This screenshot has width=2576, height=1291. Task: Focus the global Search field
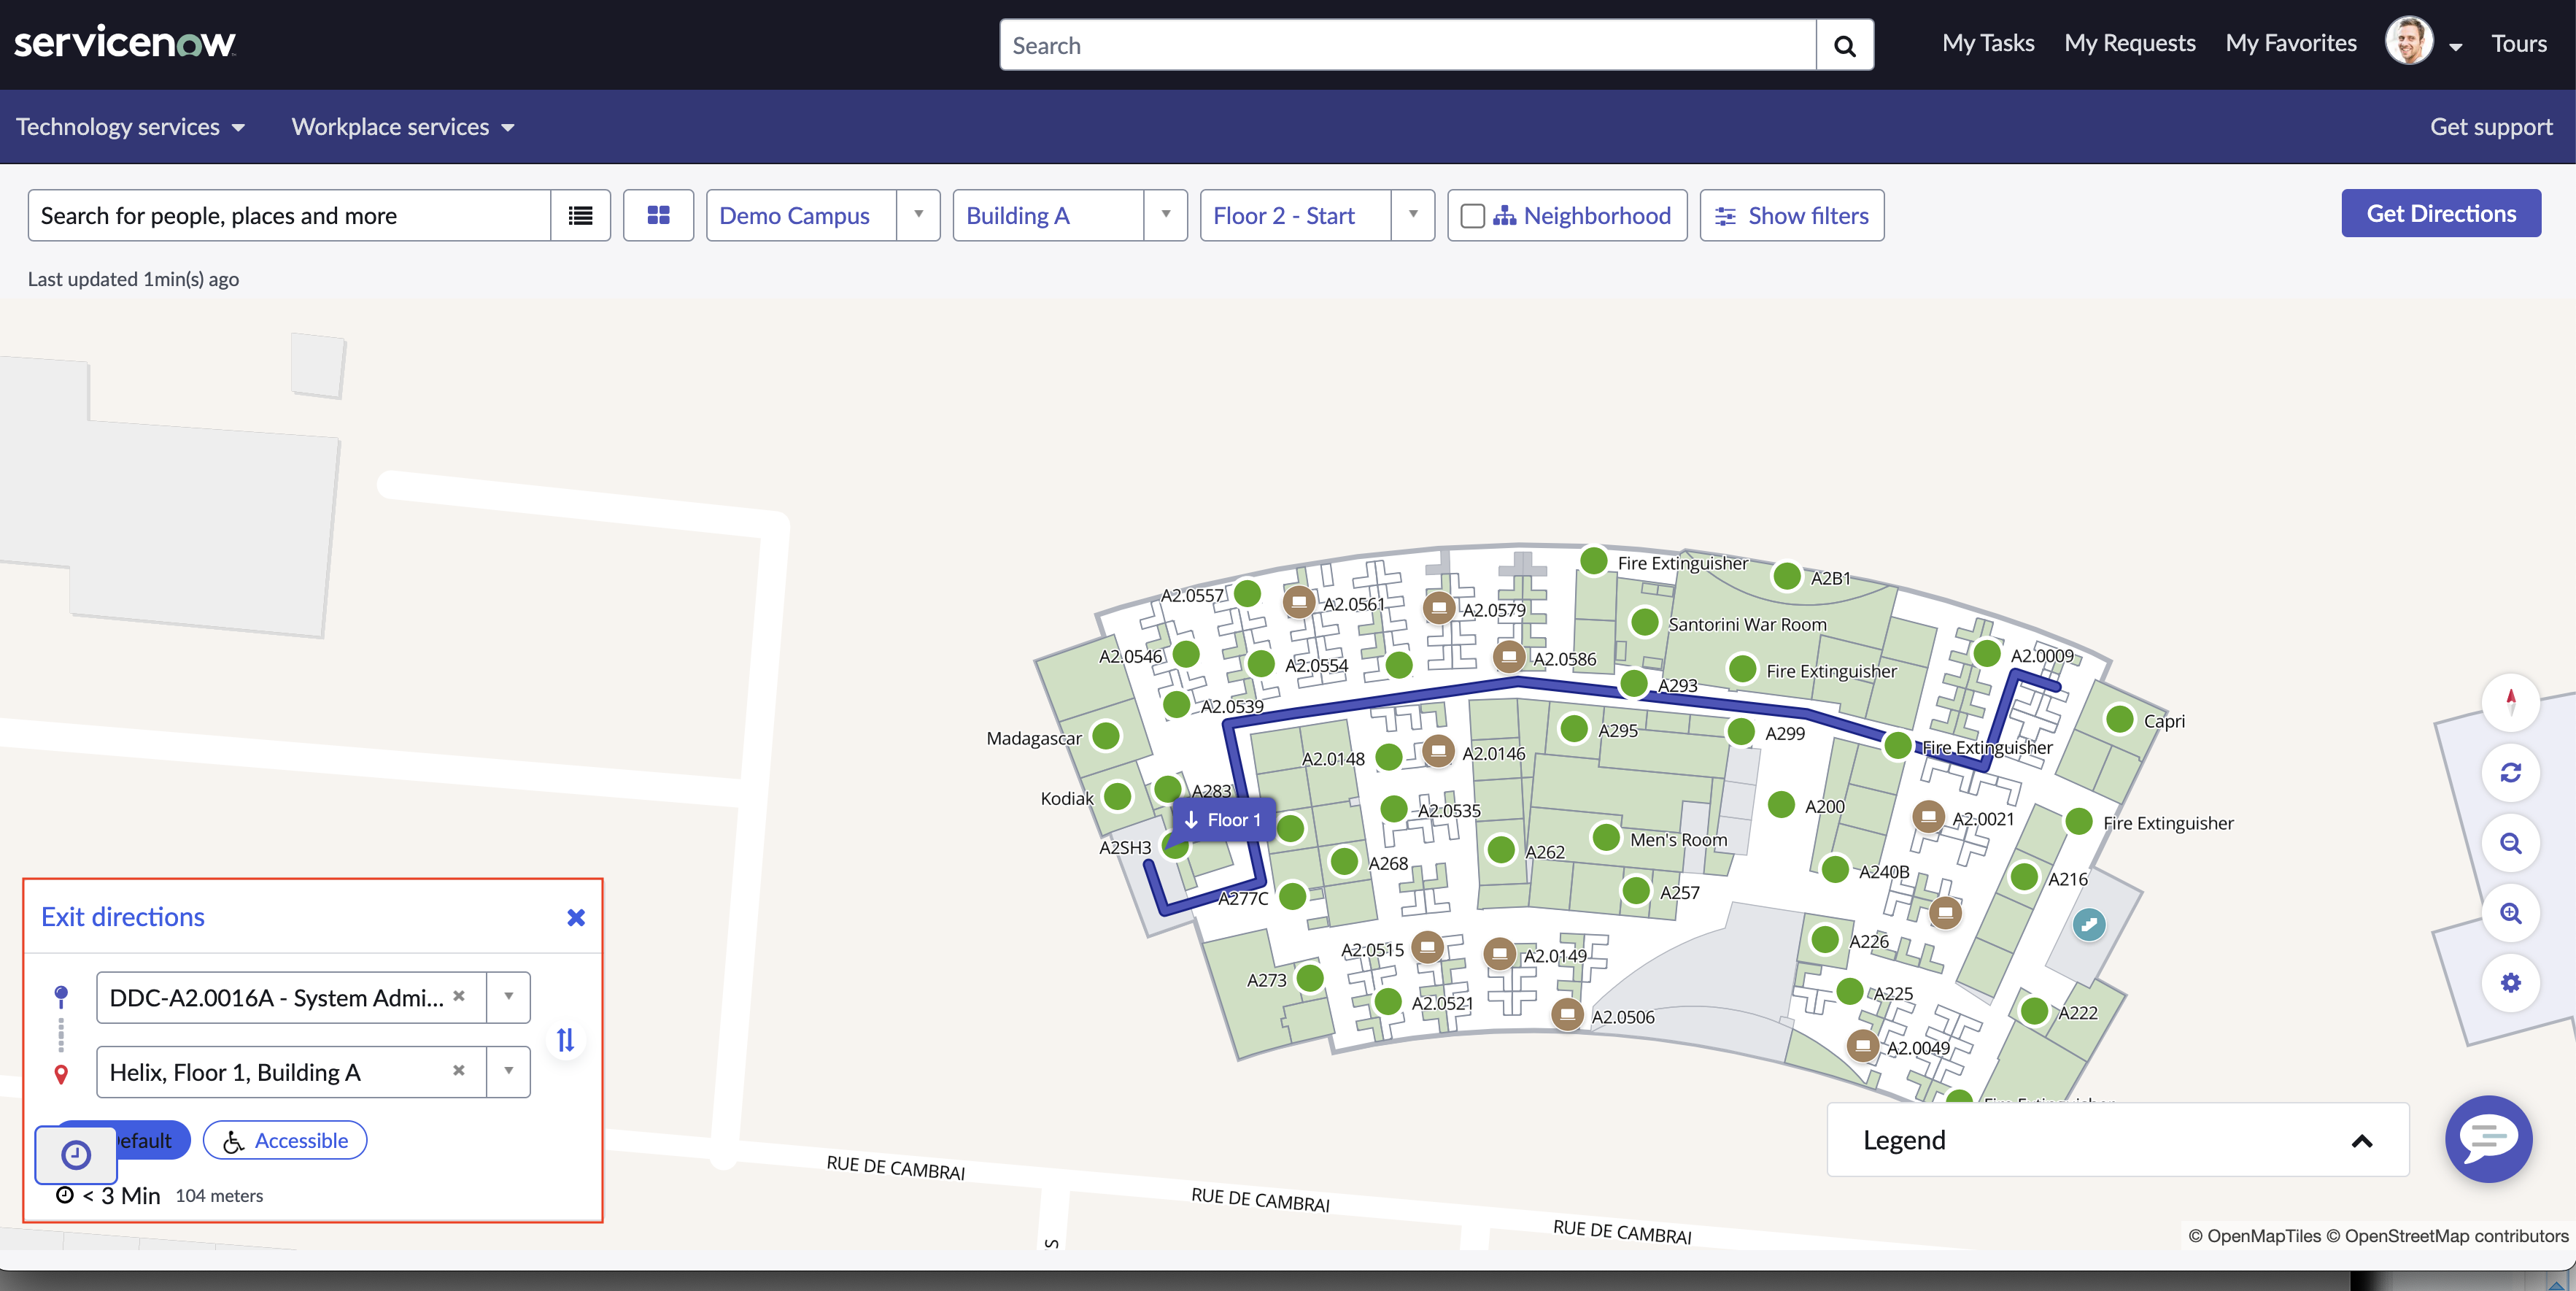tap(1408, 45)
